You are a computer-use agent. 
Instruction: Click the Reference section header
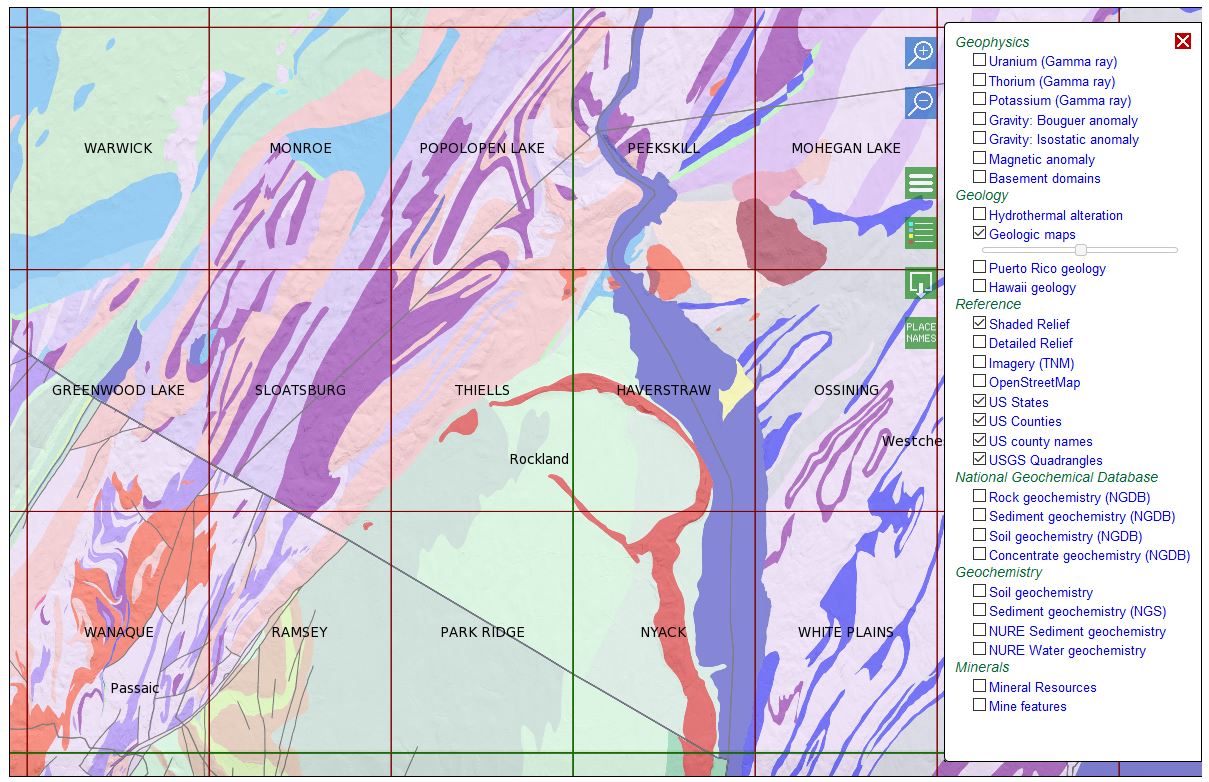[988, 304]
